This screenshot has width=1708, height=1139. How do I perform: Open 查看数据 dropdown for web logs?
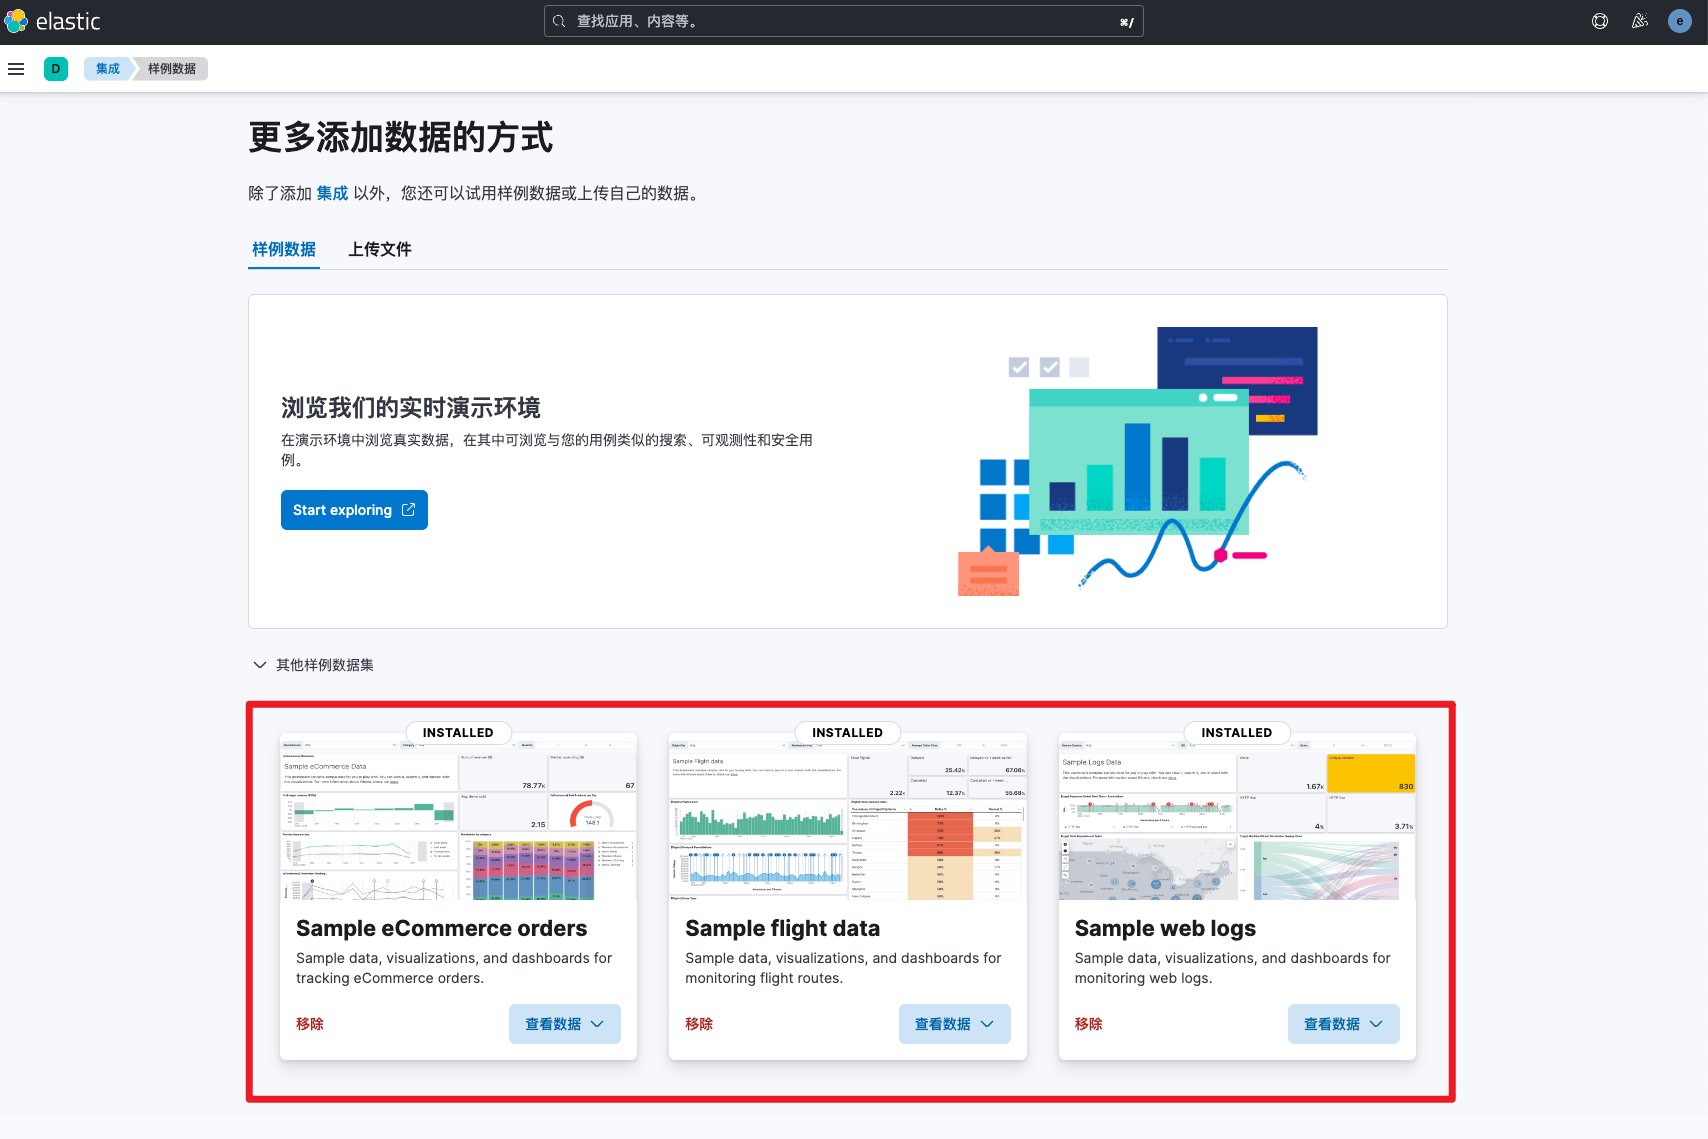(1343, 1024)
